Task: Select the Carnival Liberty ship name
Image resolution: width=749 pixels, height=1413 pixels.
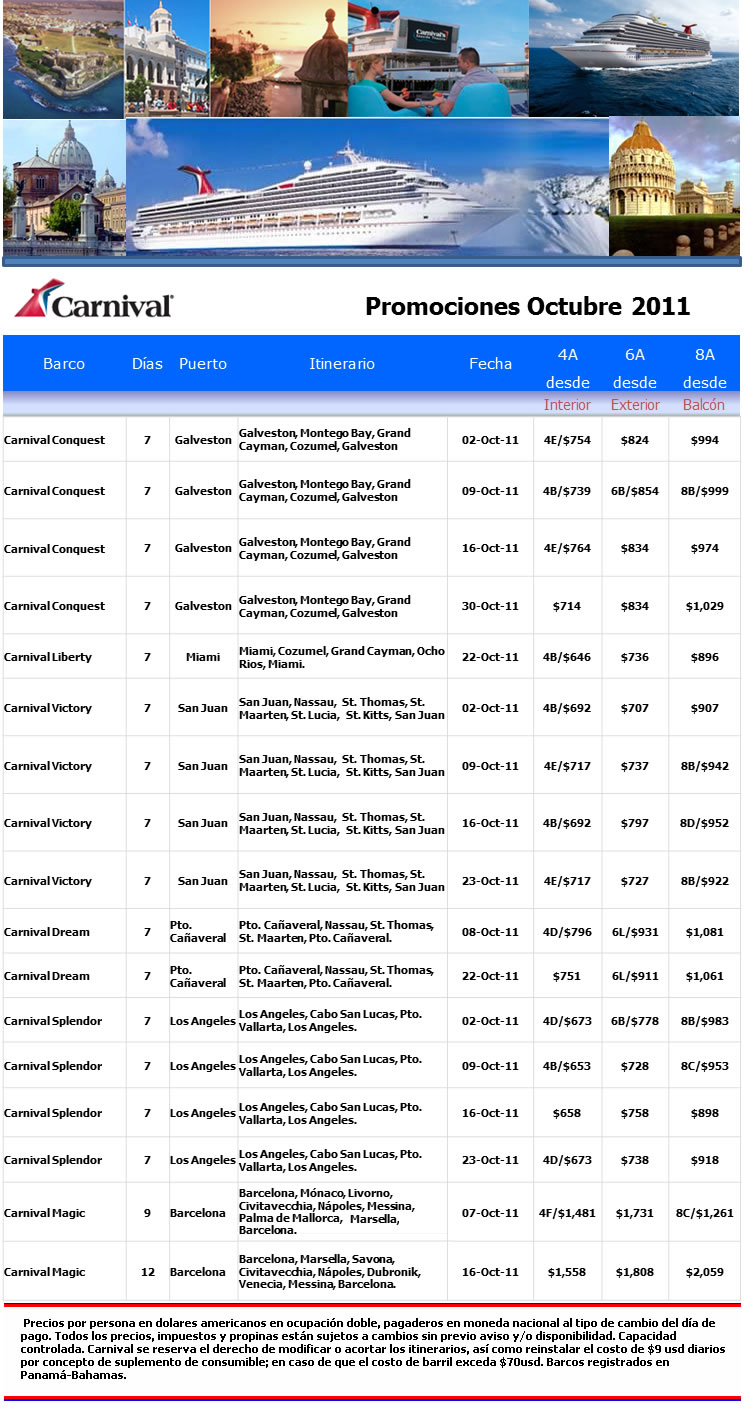Action: tap(48, 657)
